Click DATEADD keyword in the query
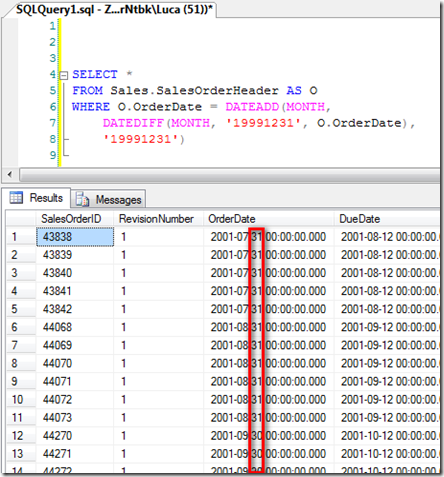The height and width of the screenshot is (477, 444). pos(252,107)
